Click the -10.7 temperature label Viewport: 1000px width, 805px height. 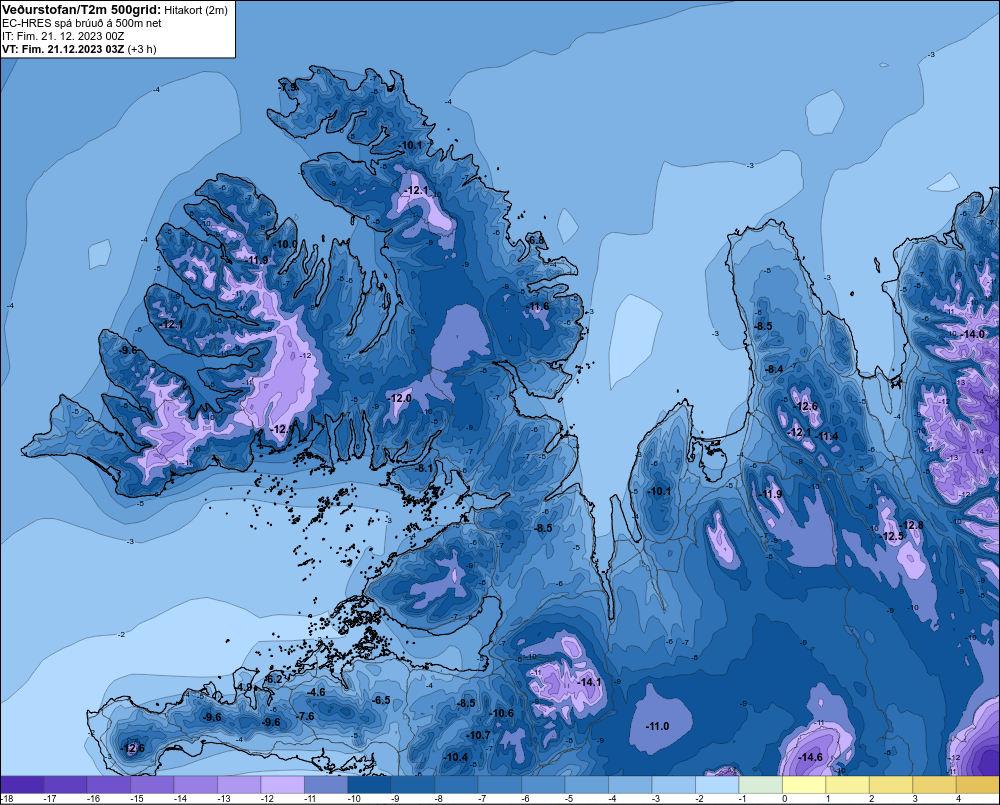tap(478, 735)
